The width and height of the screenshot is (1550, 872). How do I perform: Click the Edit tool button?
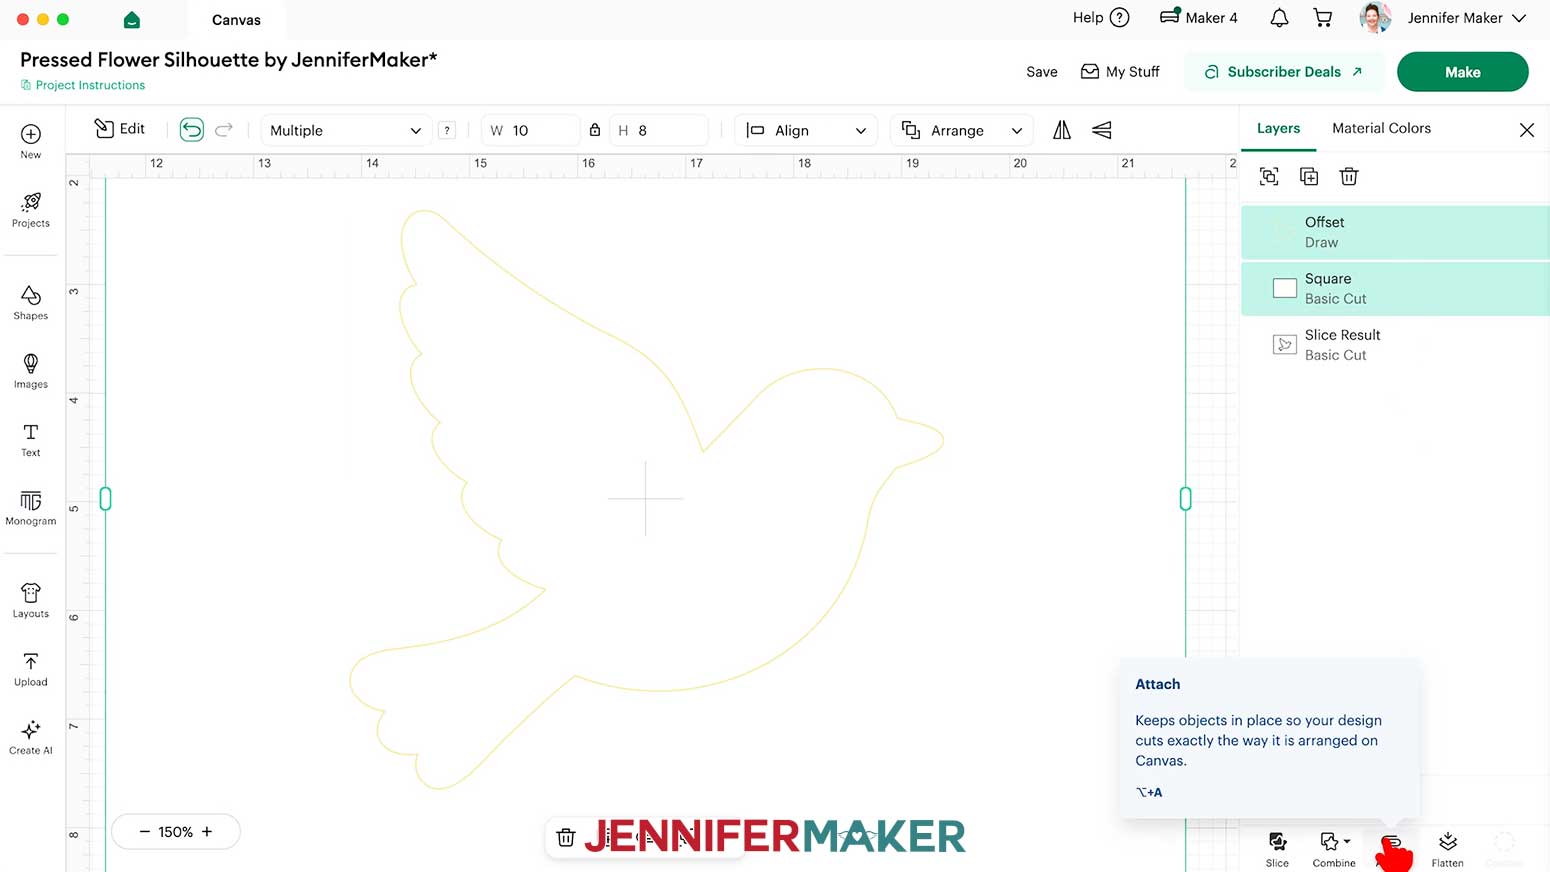[120, 129]
